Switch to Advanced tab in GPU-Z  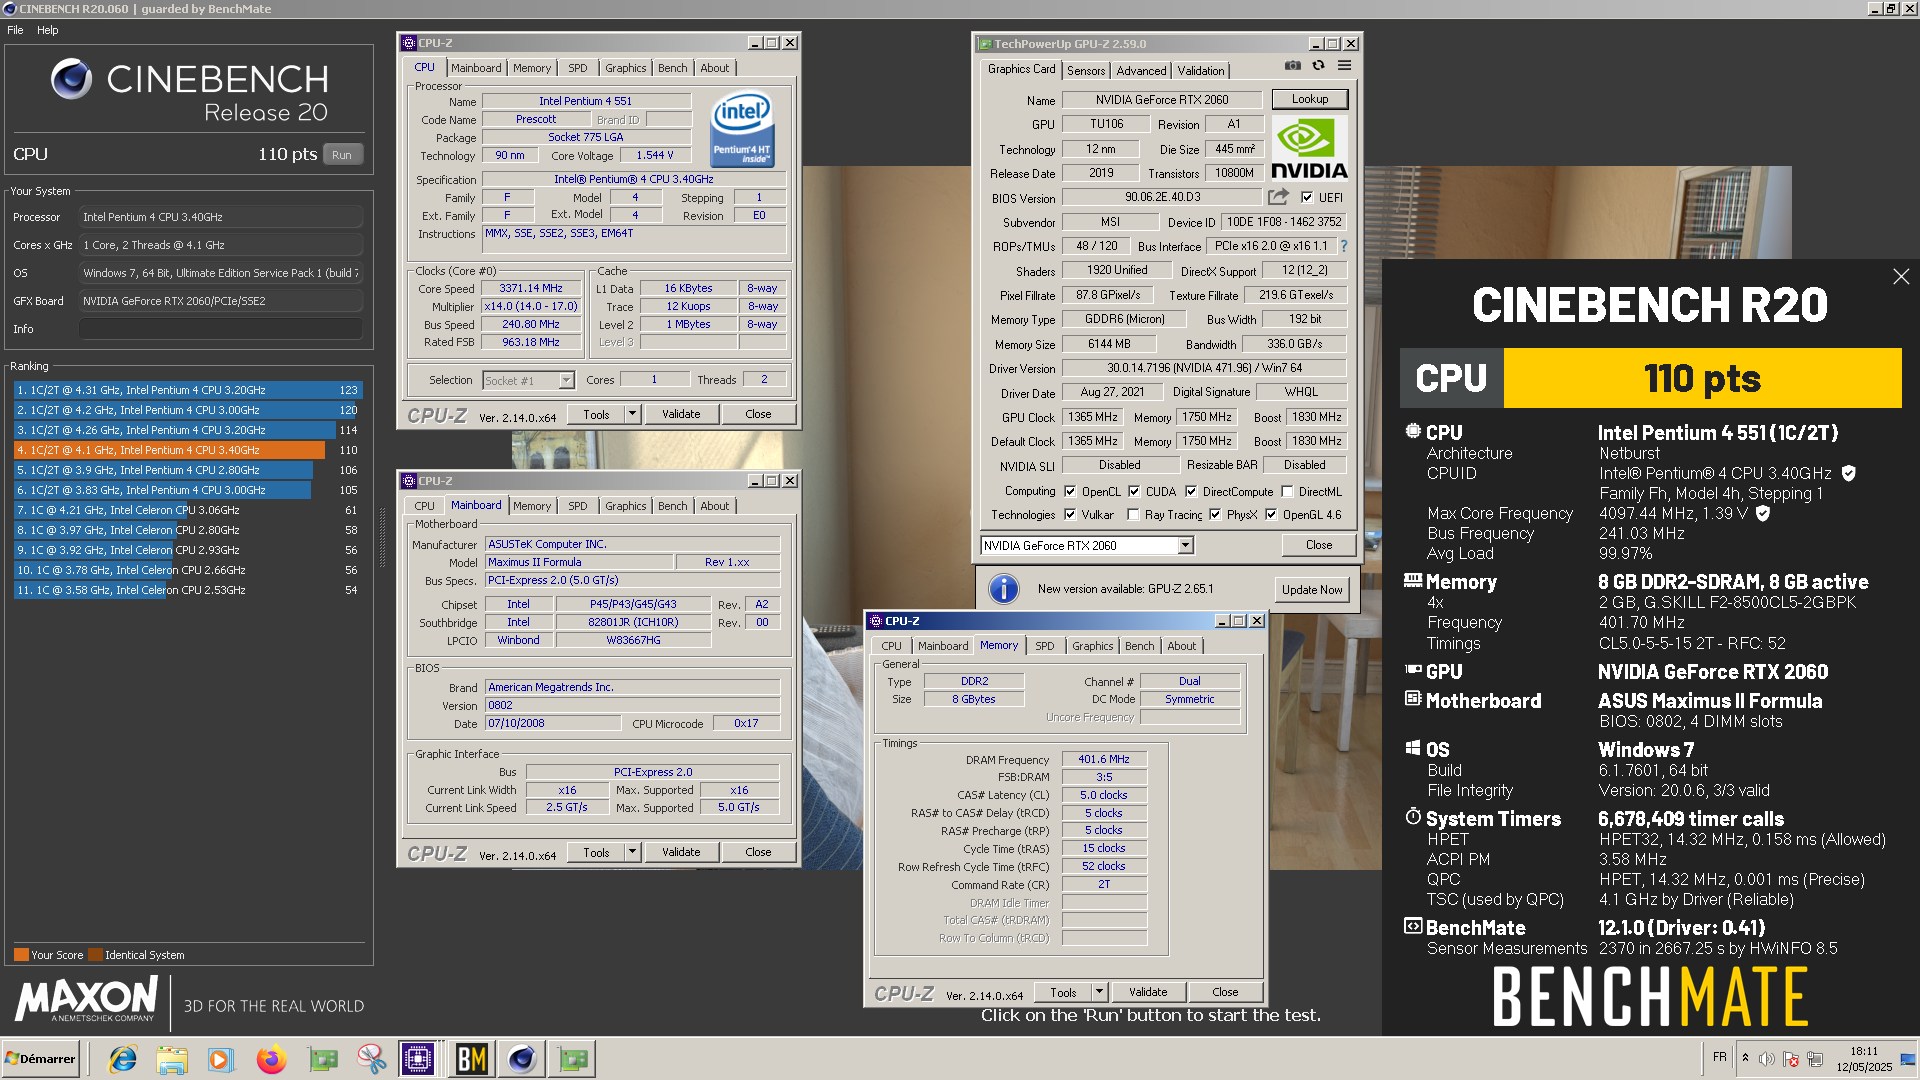(x=1141, y=70)
